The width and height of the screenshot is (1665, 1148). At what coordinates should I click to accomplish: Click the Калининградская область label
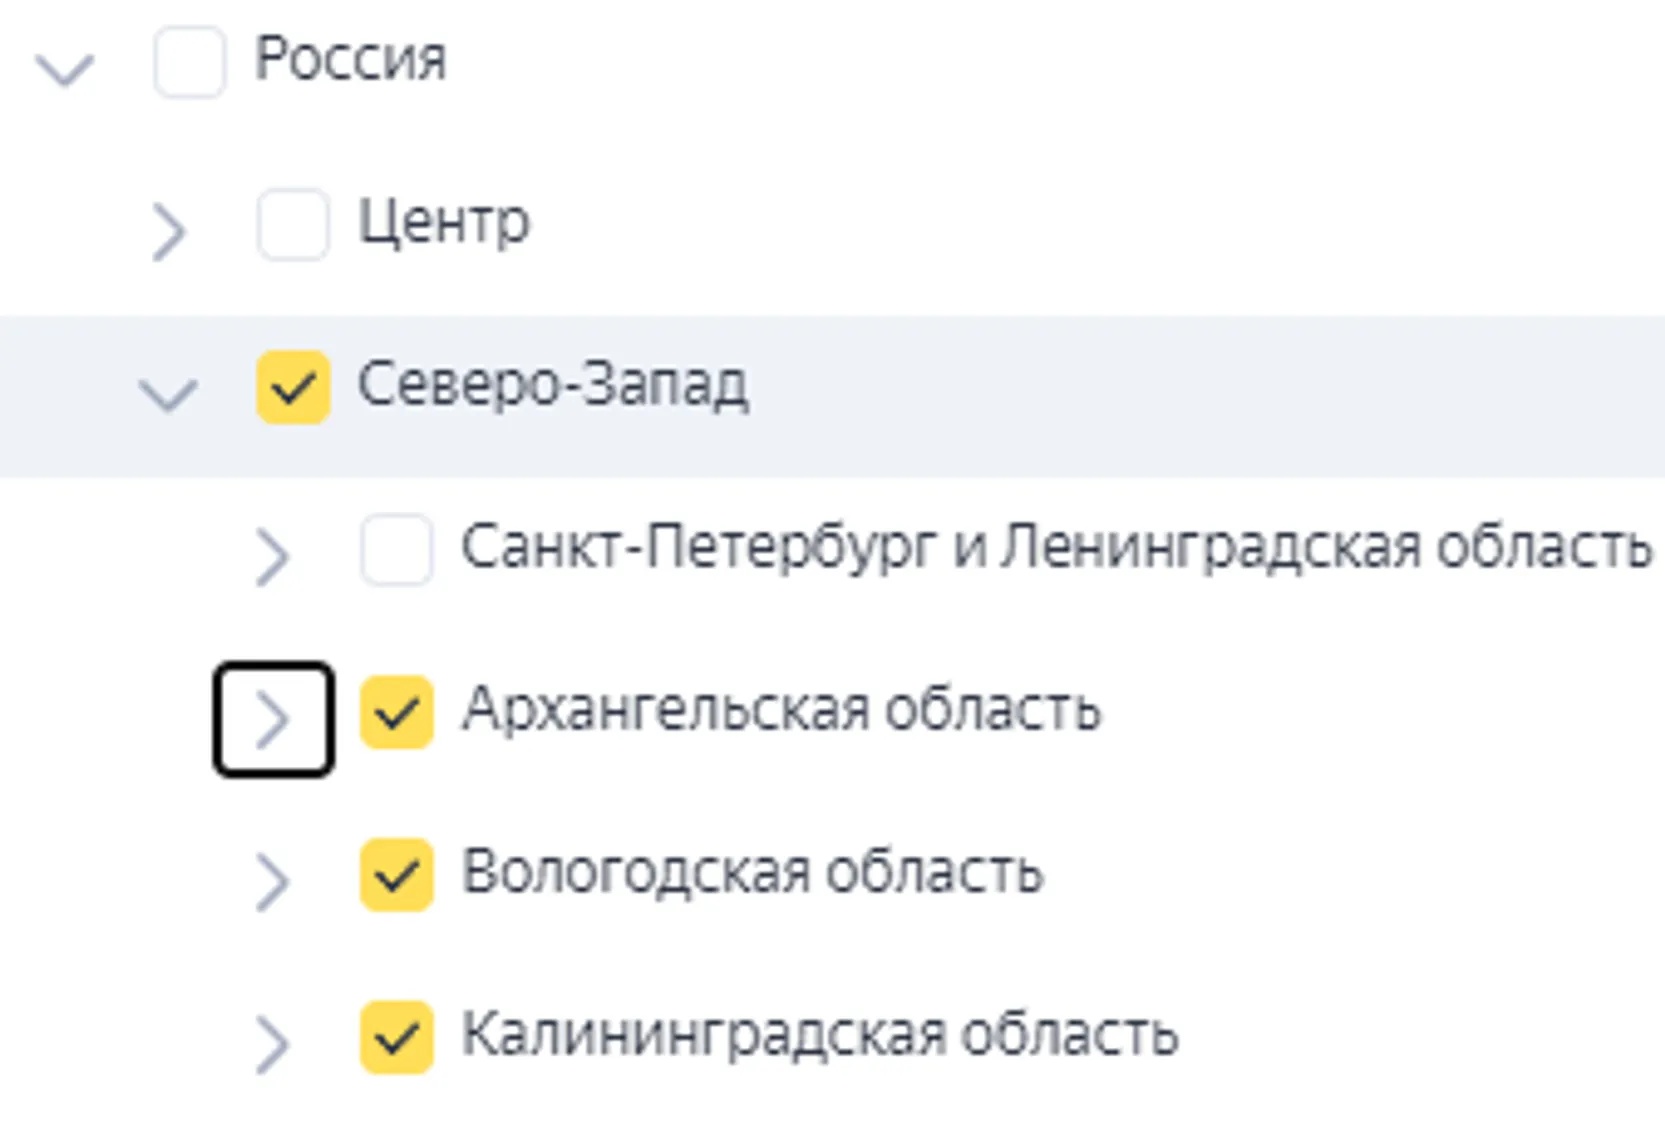click(x=820, y=1035)
